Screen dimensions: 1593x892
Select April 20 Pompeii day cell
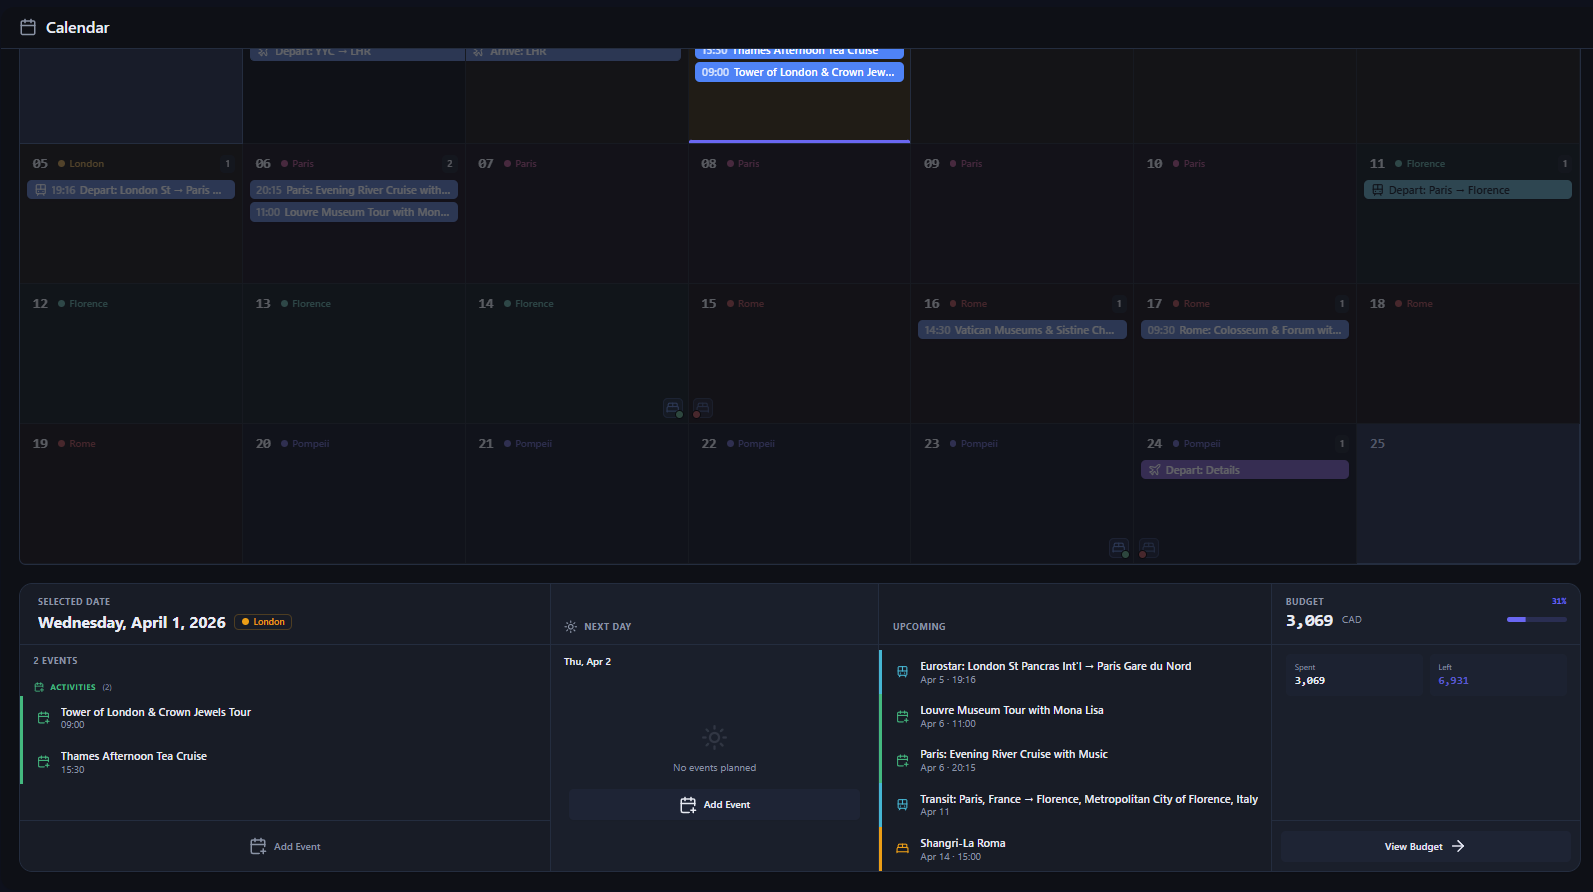pos(354,493)
